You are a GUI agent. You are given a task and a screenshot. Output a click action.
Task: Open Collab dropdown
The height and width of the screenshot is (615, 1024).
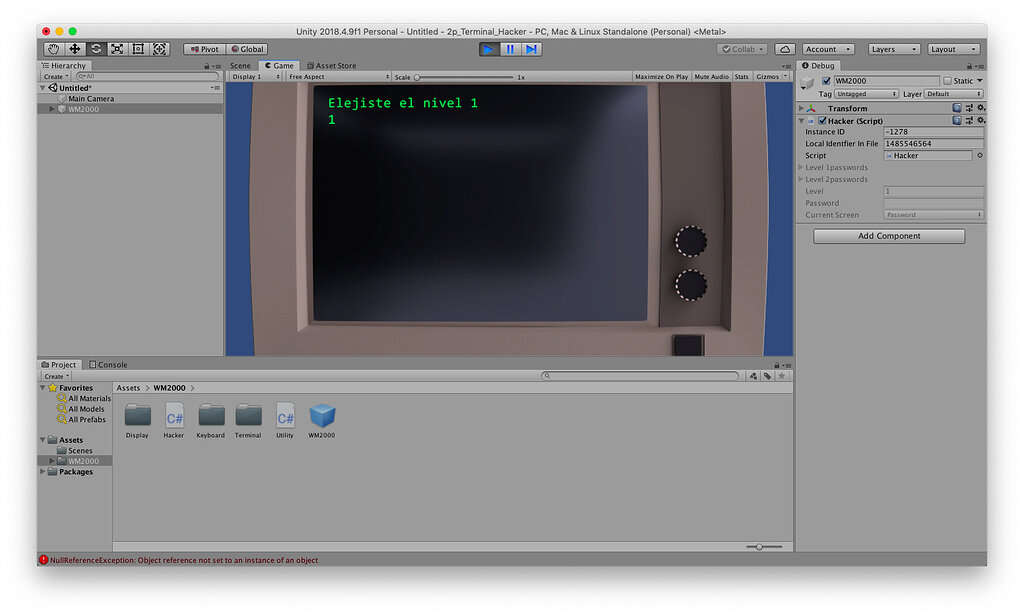742,49
